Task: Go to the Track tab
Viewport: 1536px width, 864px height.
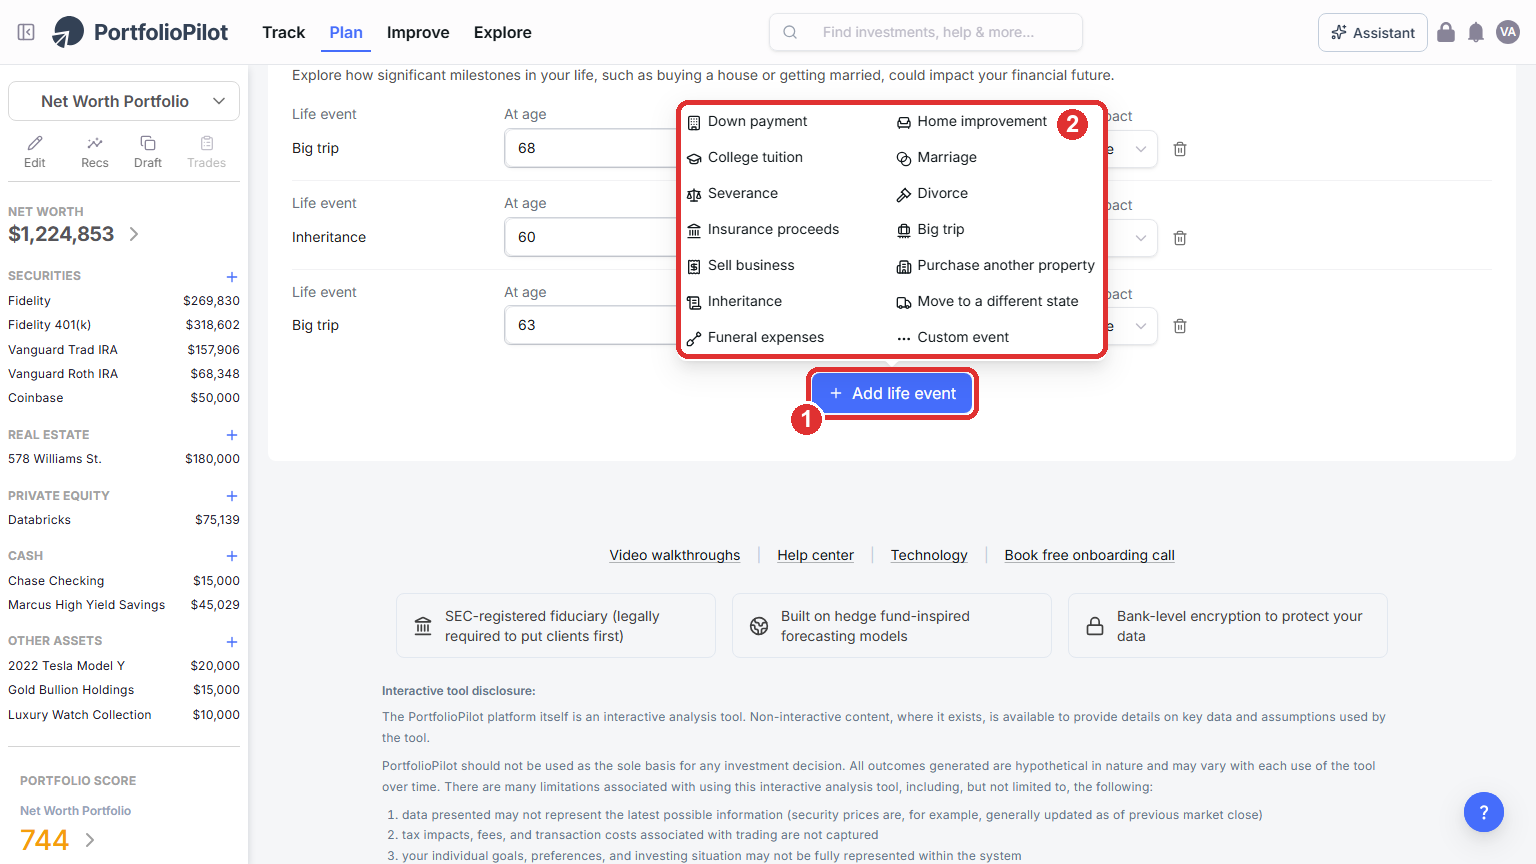Action: [284, 32]
